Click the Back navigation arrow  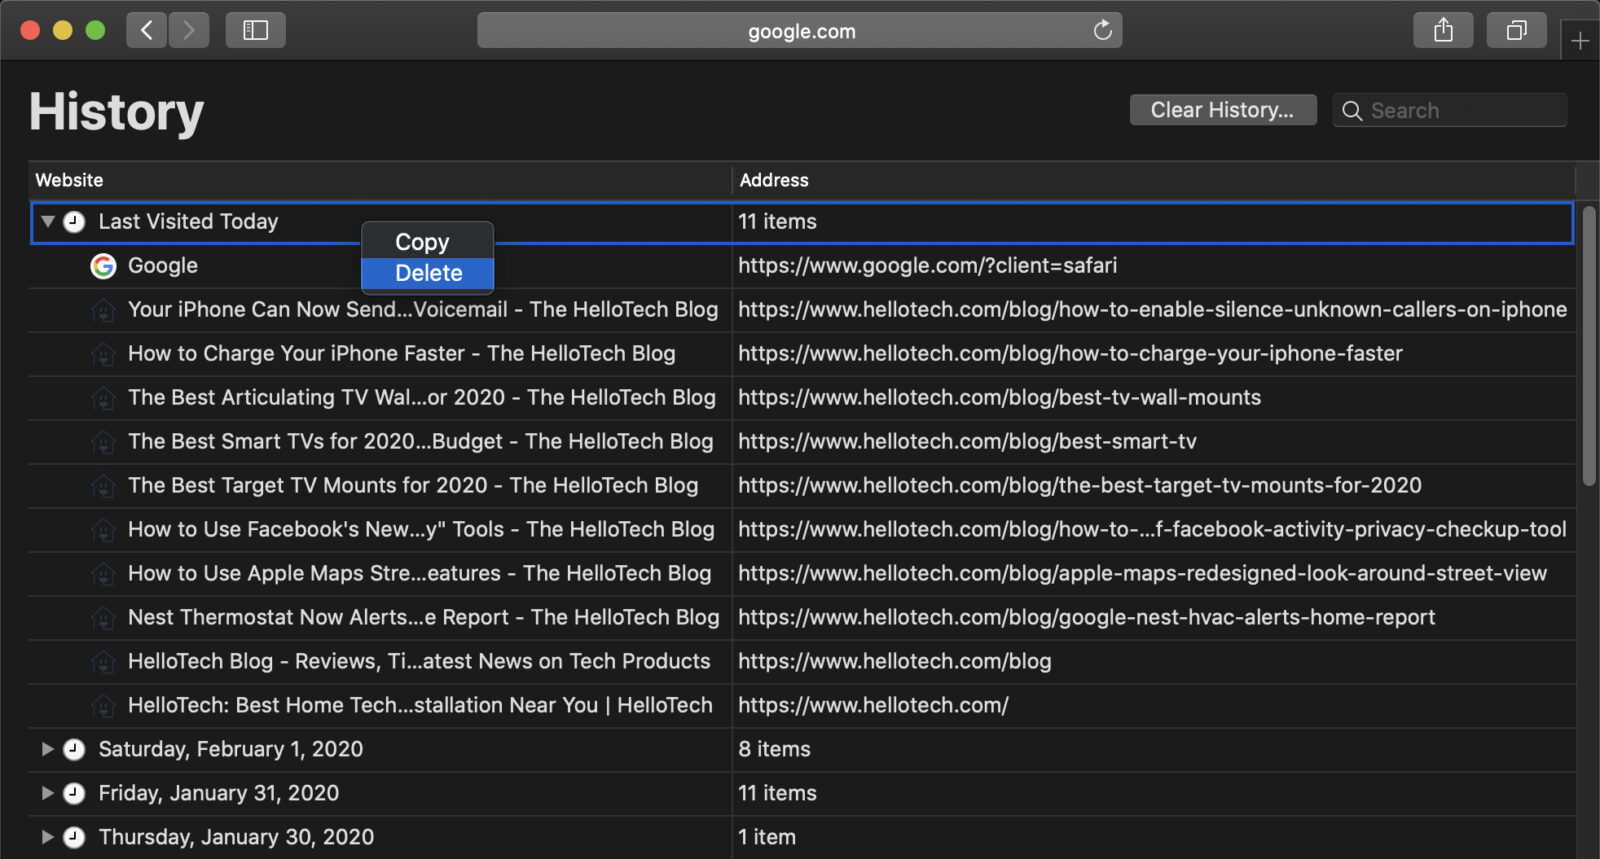[x=146, y=30]
